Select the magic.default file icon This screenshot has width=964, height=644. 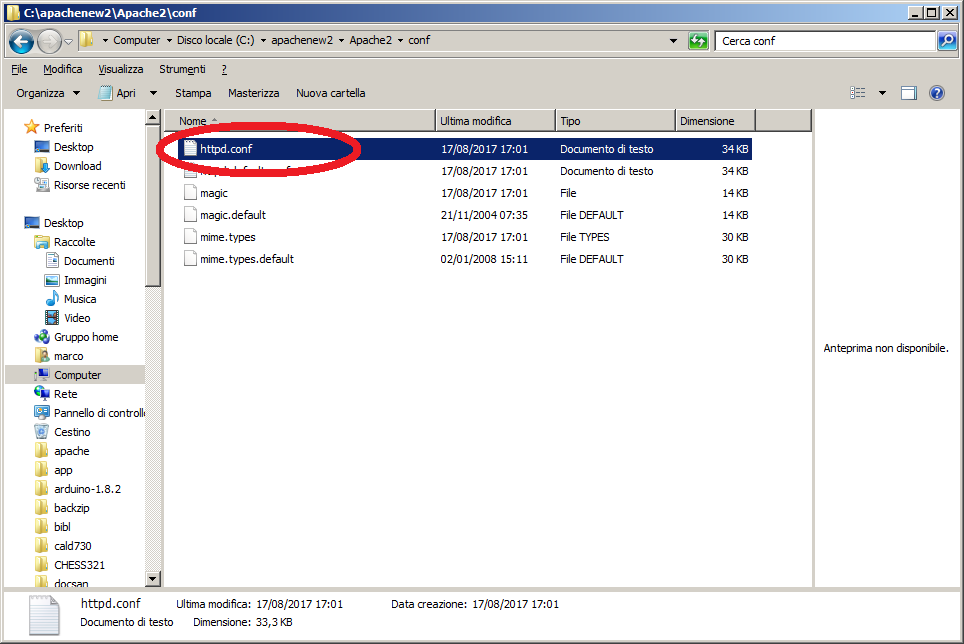191,215
